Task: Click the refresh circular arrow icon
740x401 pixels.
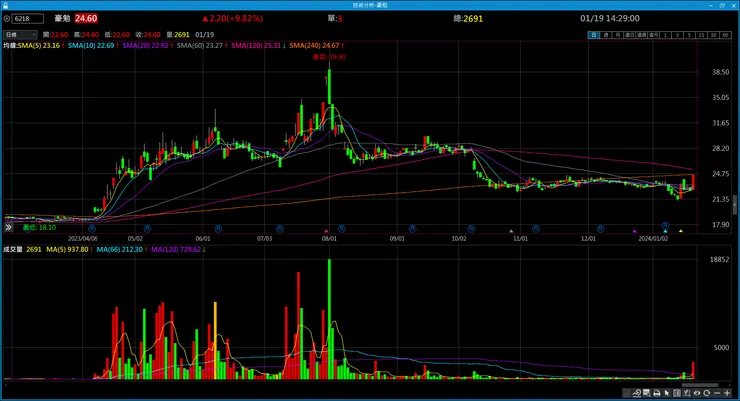Action: tap(706, 393)
